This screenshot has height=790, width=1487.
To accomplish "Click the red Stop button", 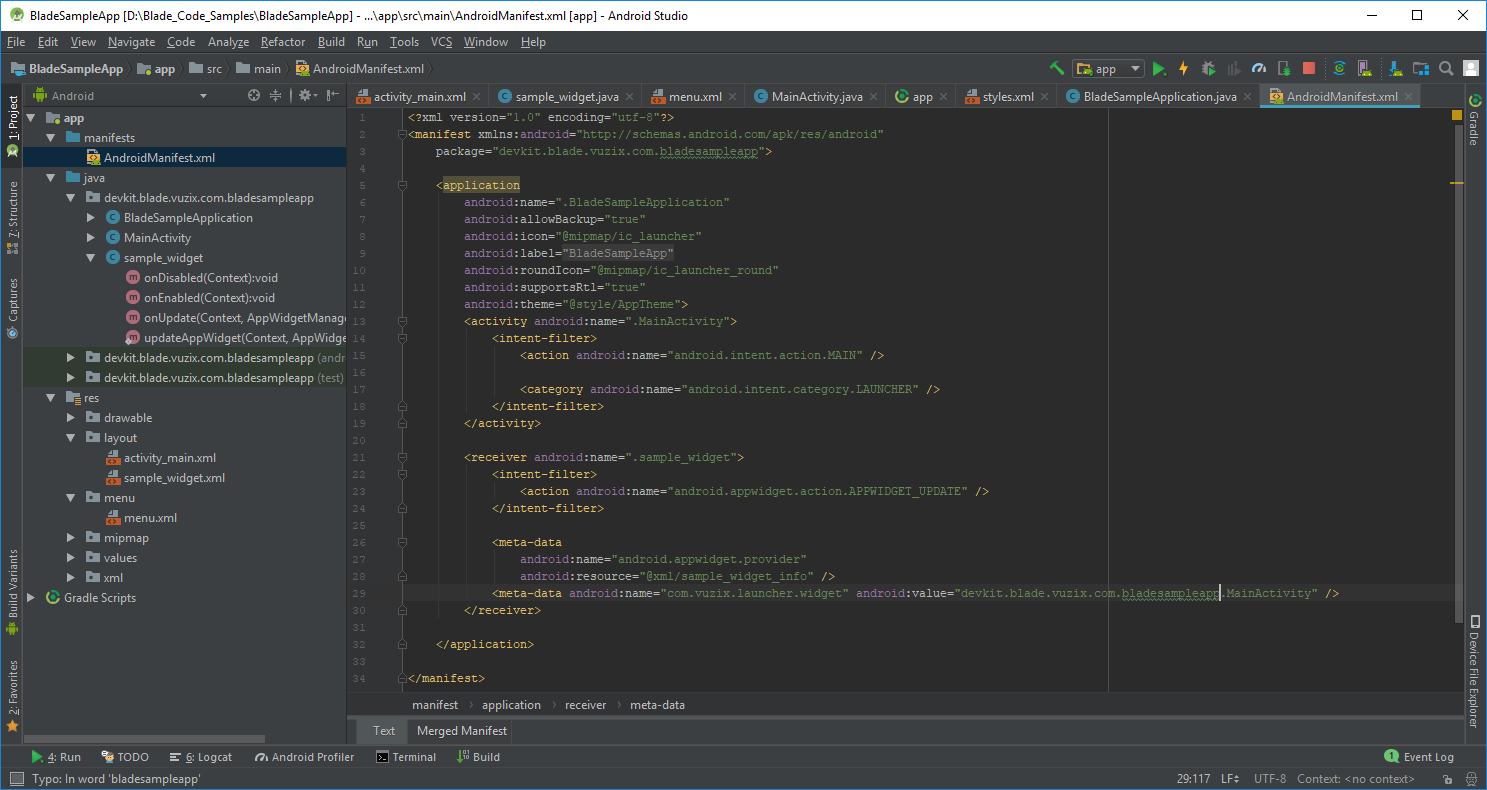I will click(x=1309, y=69).
